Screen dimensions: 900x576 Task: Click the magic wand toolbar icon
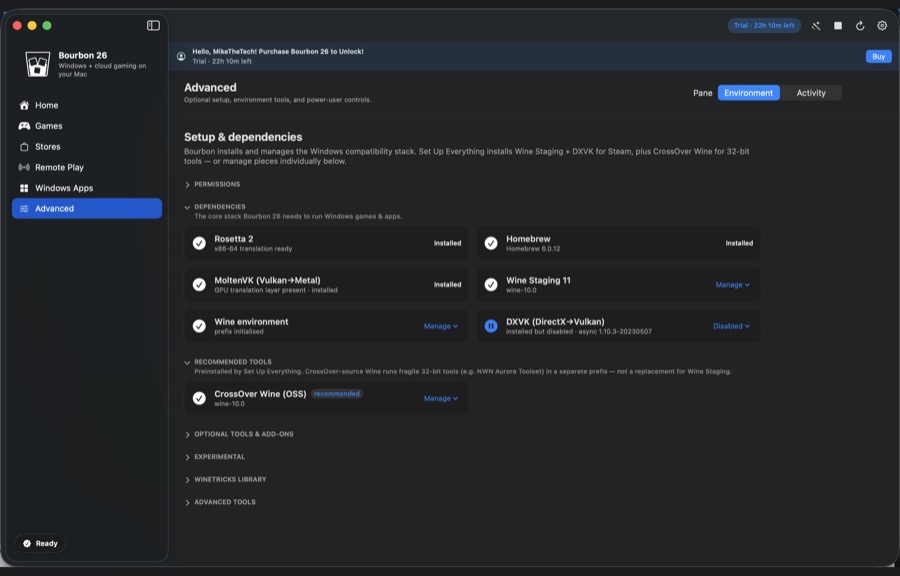[x=816, y=26]
